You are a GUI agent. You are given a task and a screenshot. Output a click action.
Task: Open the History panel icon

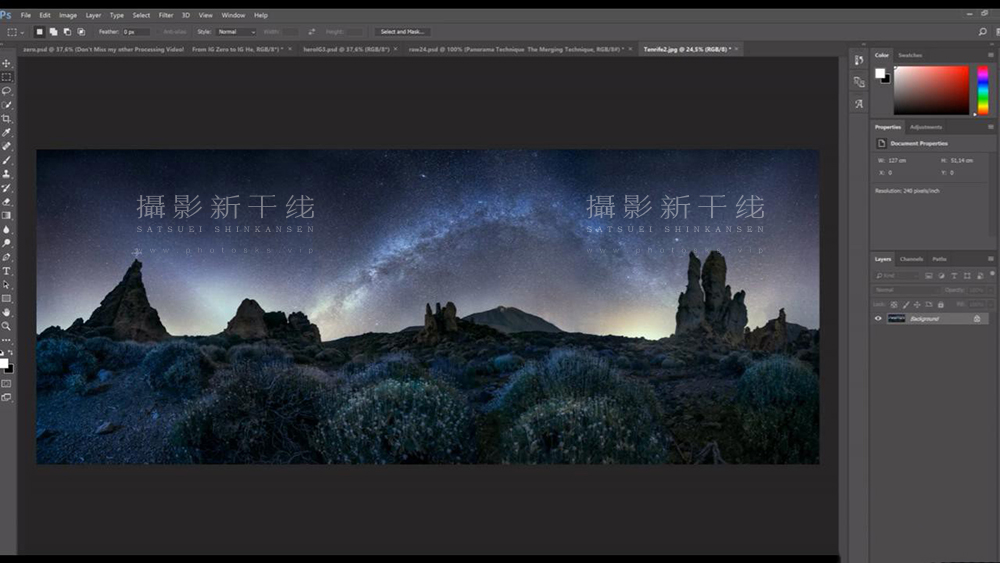[x=859, y=61]
